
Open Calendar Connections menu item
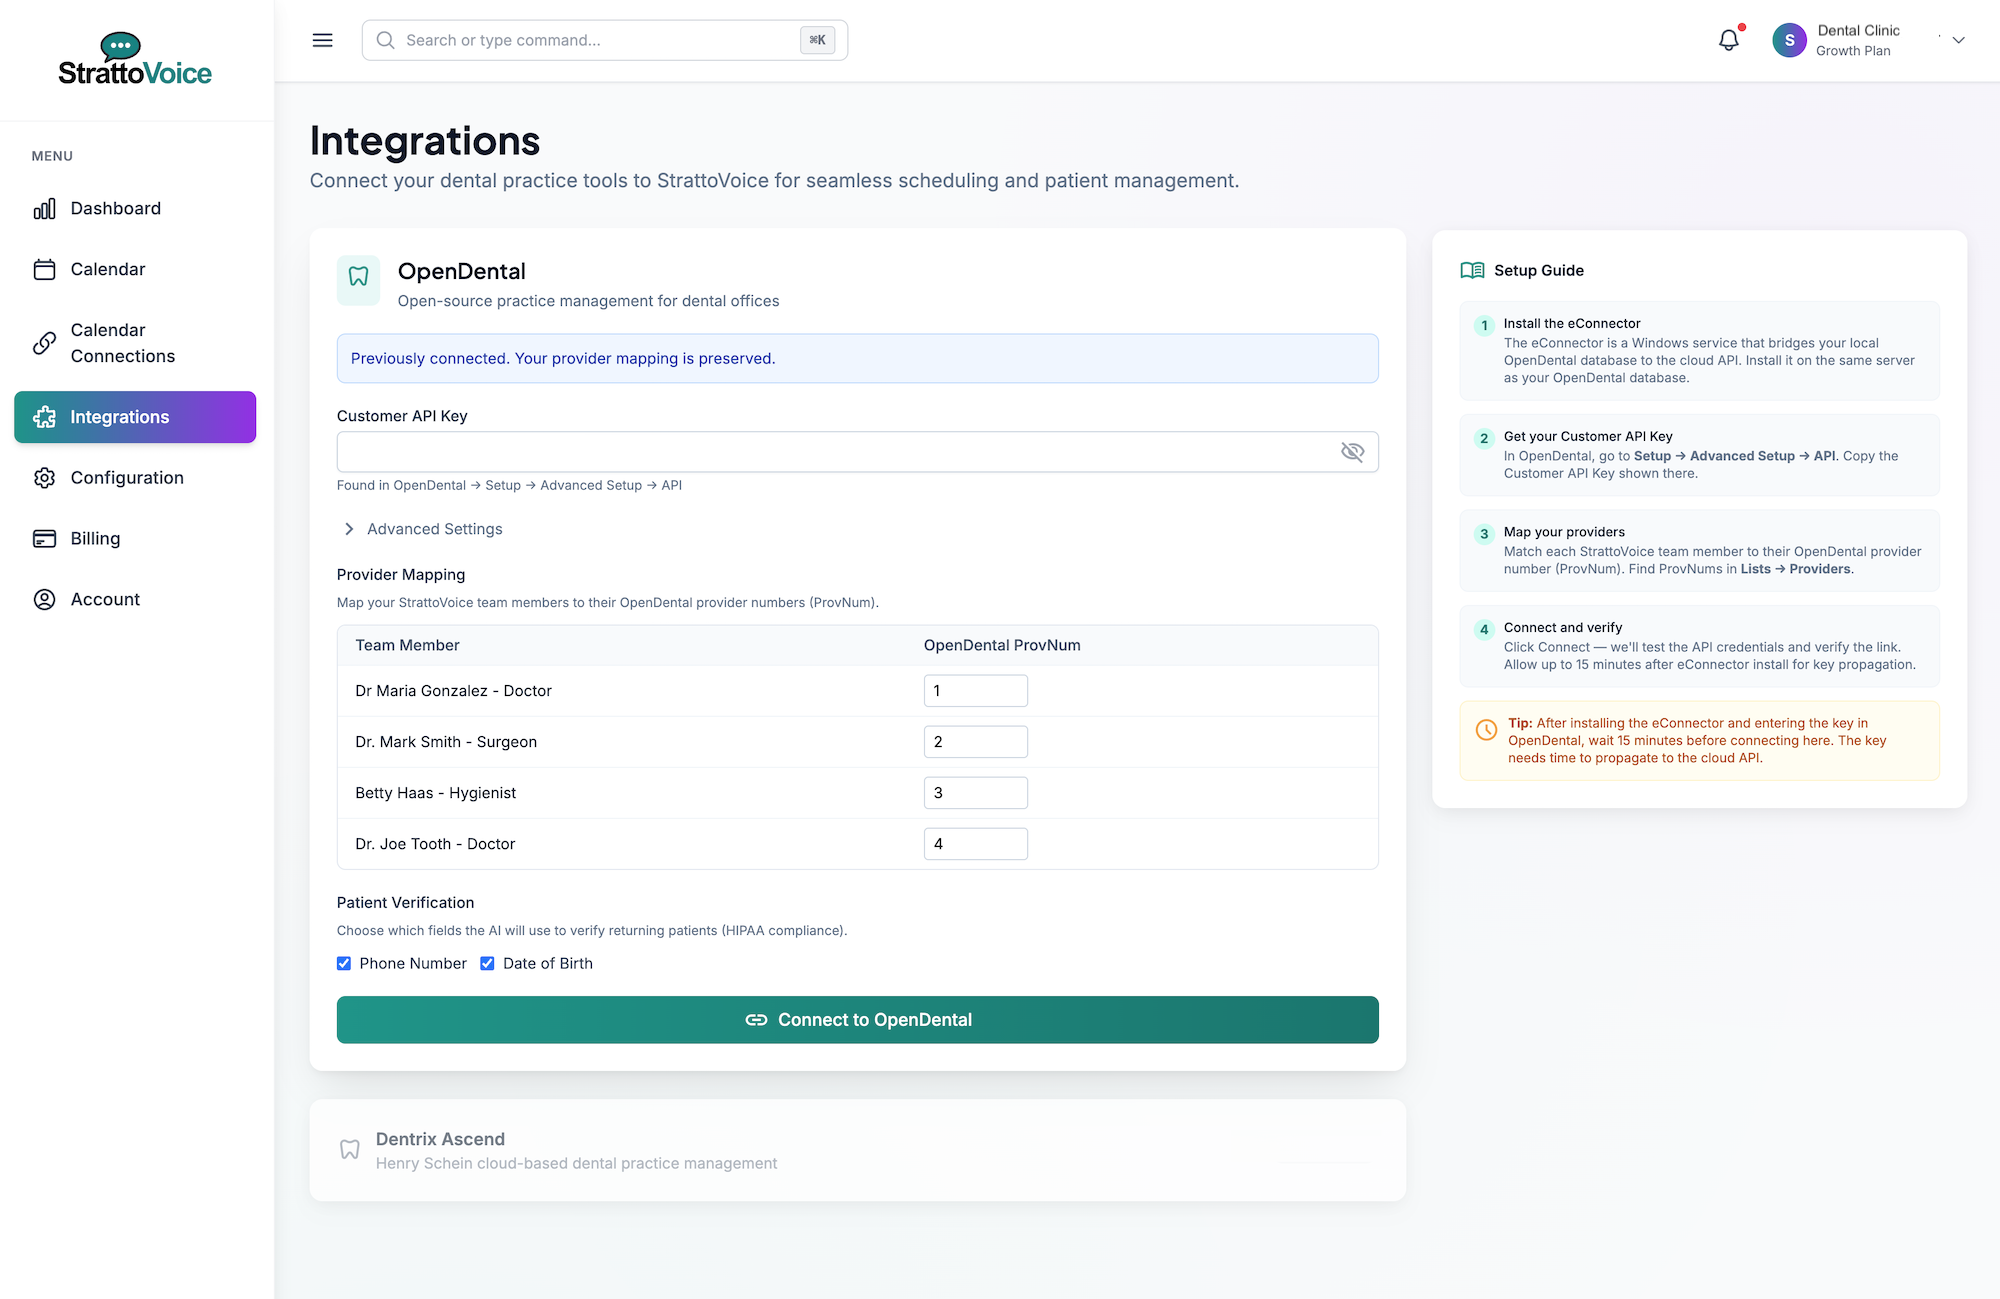[x=135, y=343]
